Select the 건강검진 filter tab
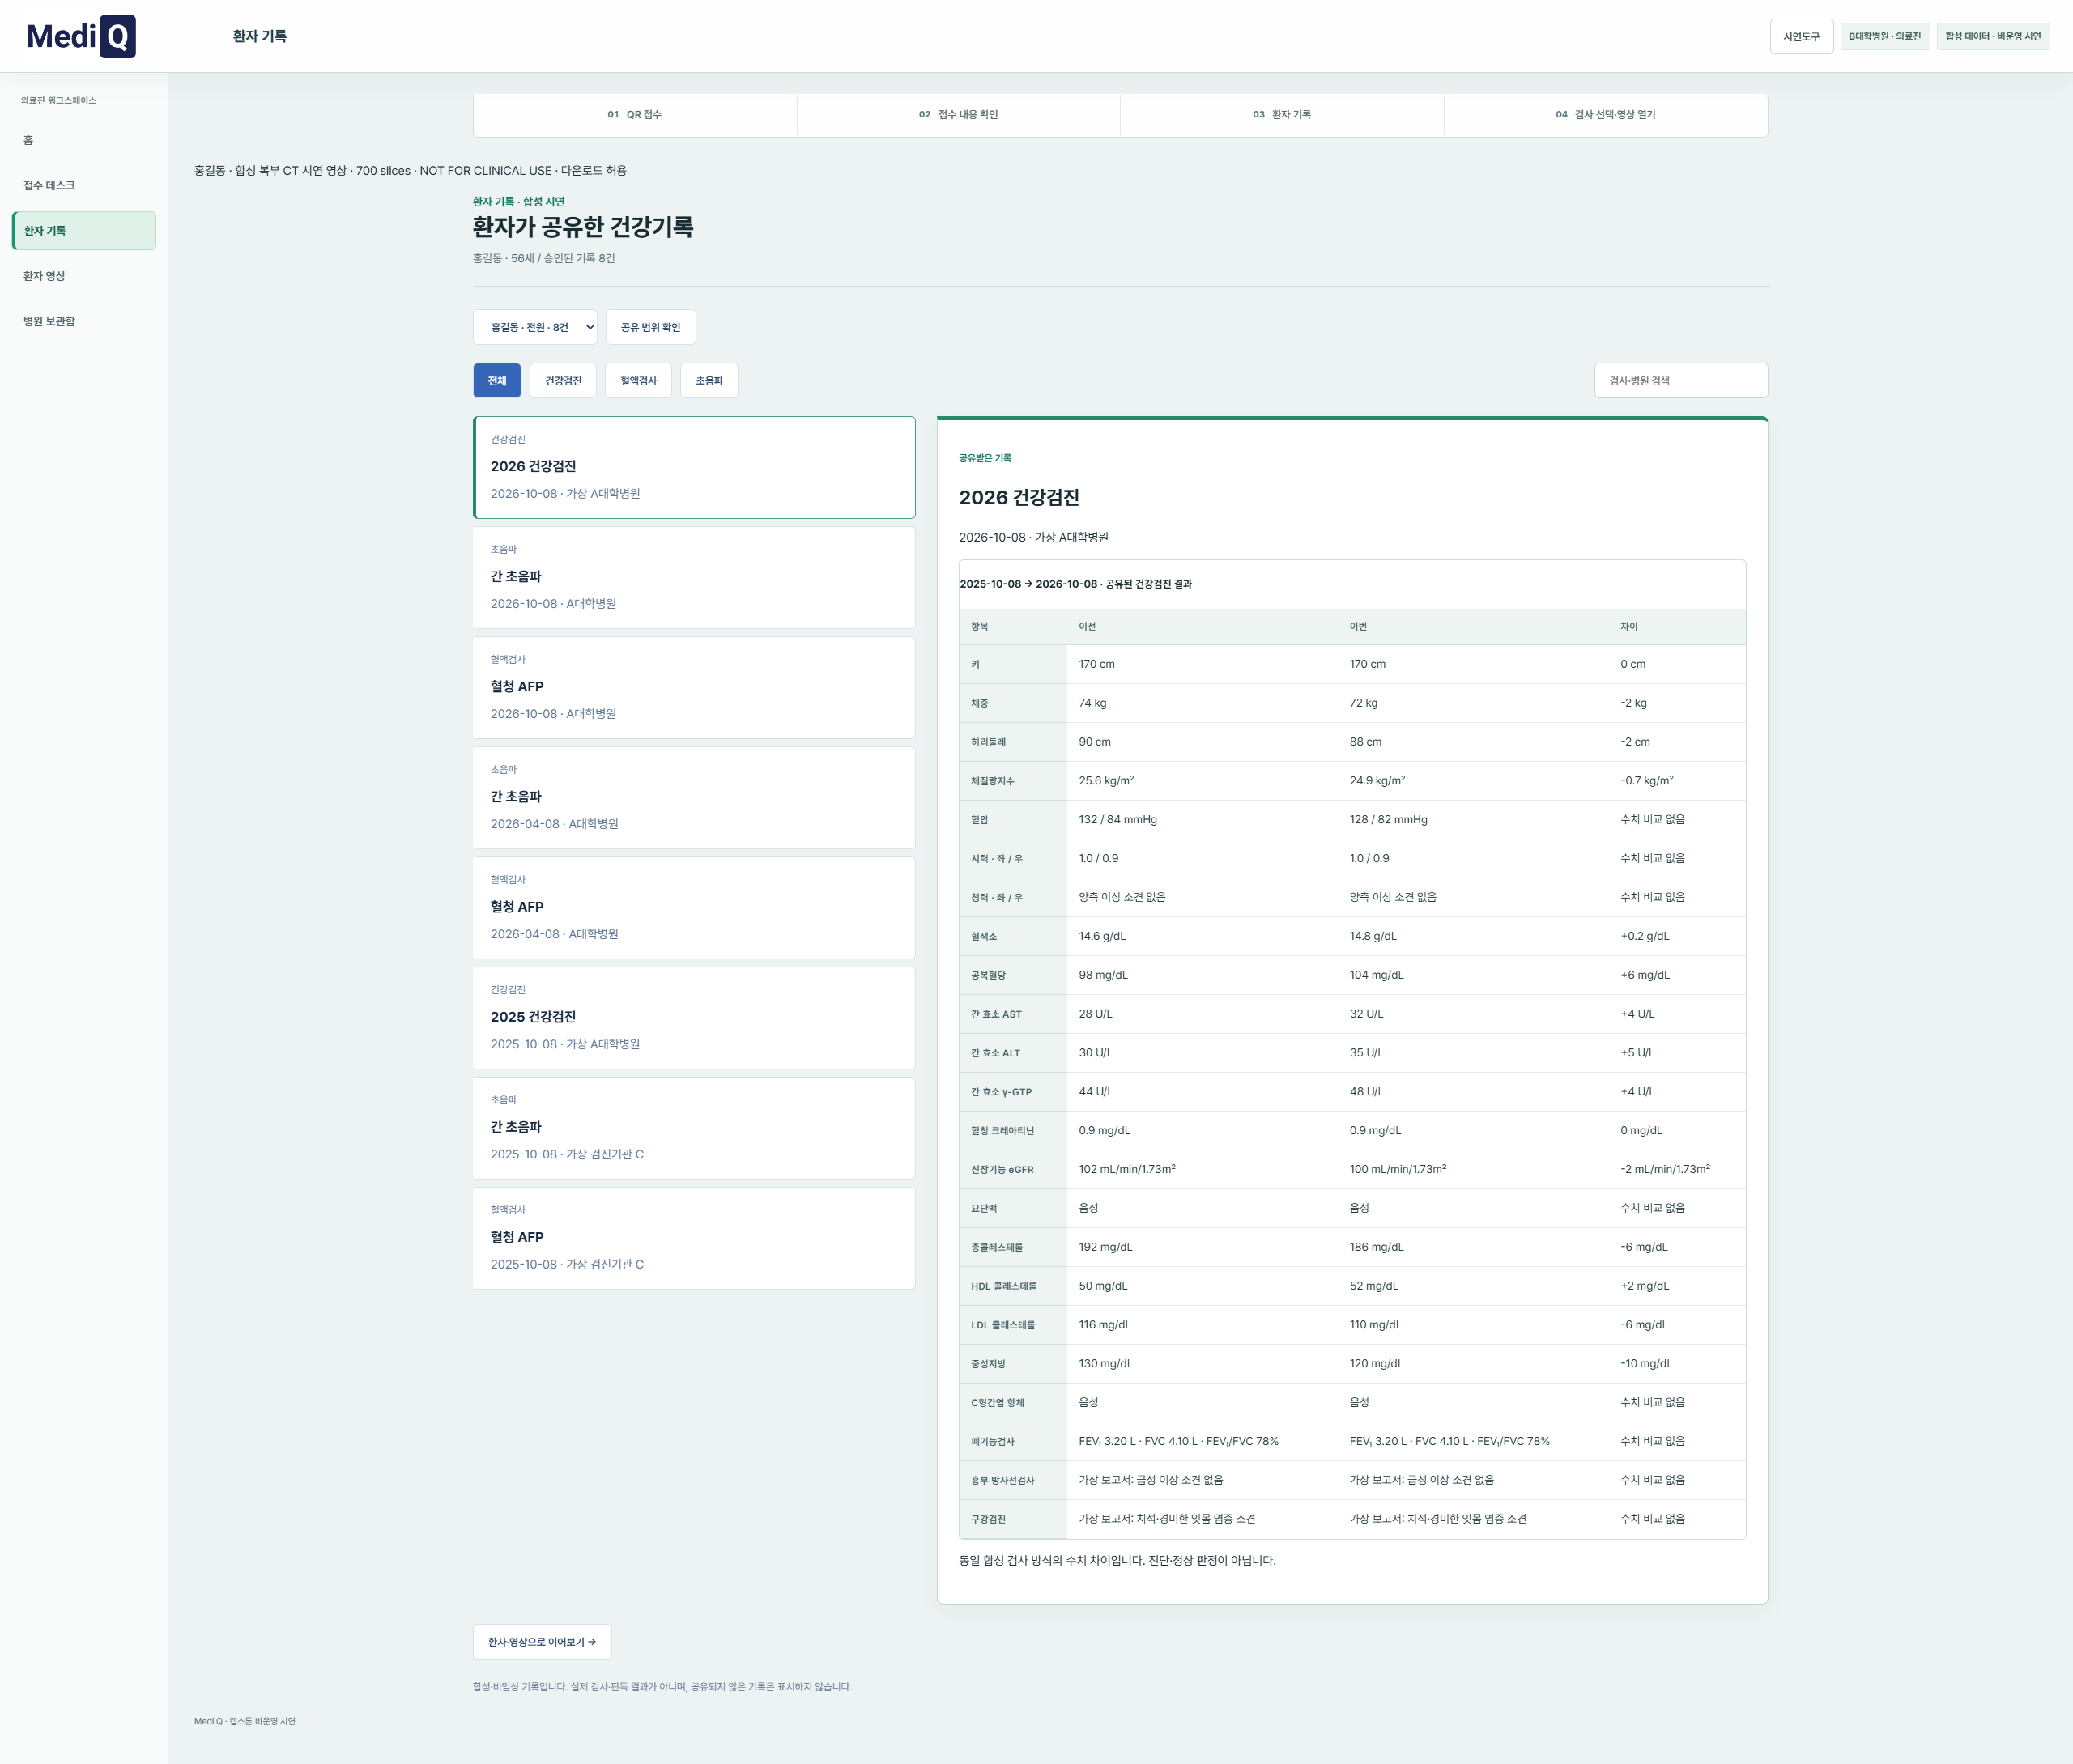 pos(563,381)
